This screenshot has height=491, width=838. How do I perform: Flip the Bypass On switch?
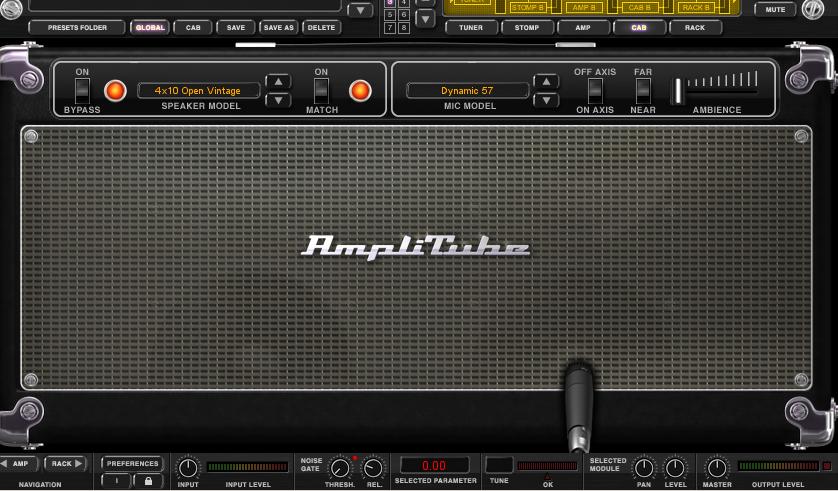tap(82, 91)
